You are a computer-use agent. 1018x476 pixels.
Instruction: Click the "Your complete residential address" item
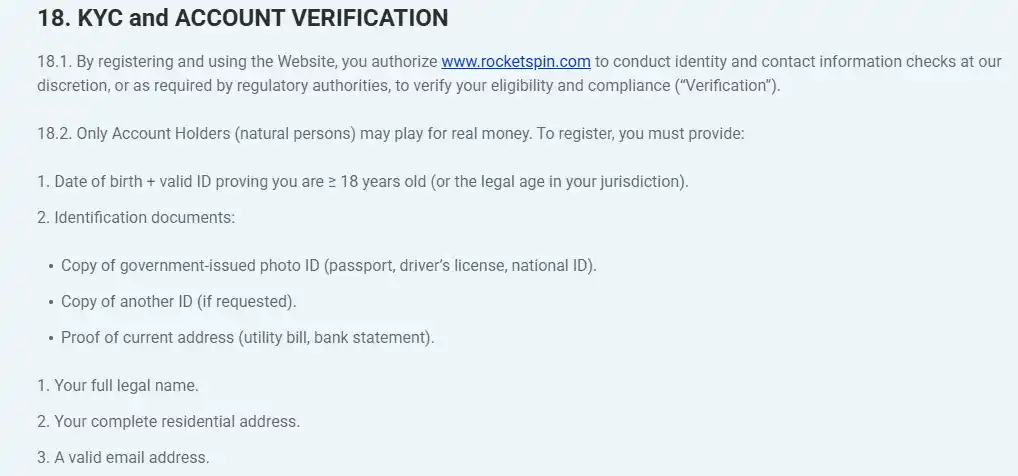168,421
